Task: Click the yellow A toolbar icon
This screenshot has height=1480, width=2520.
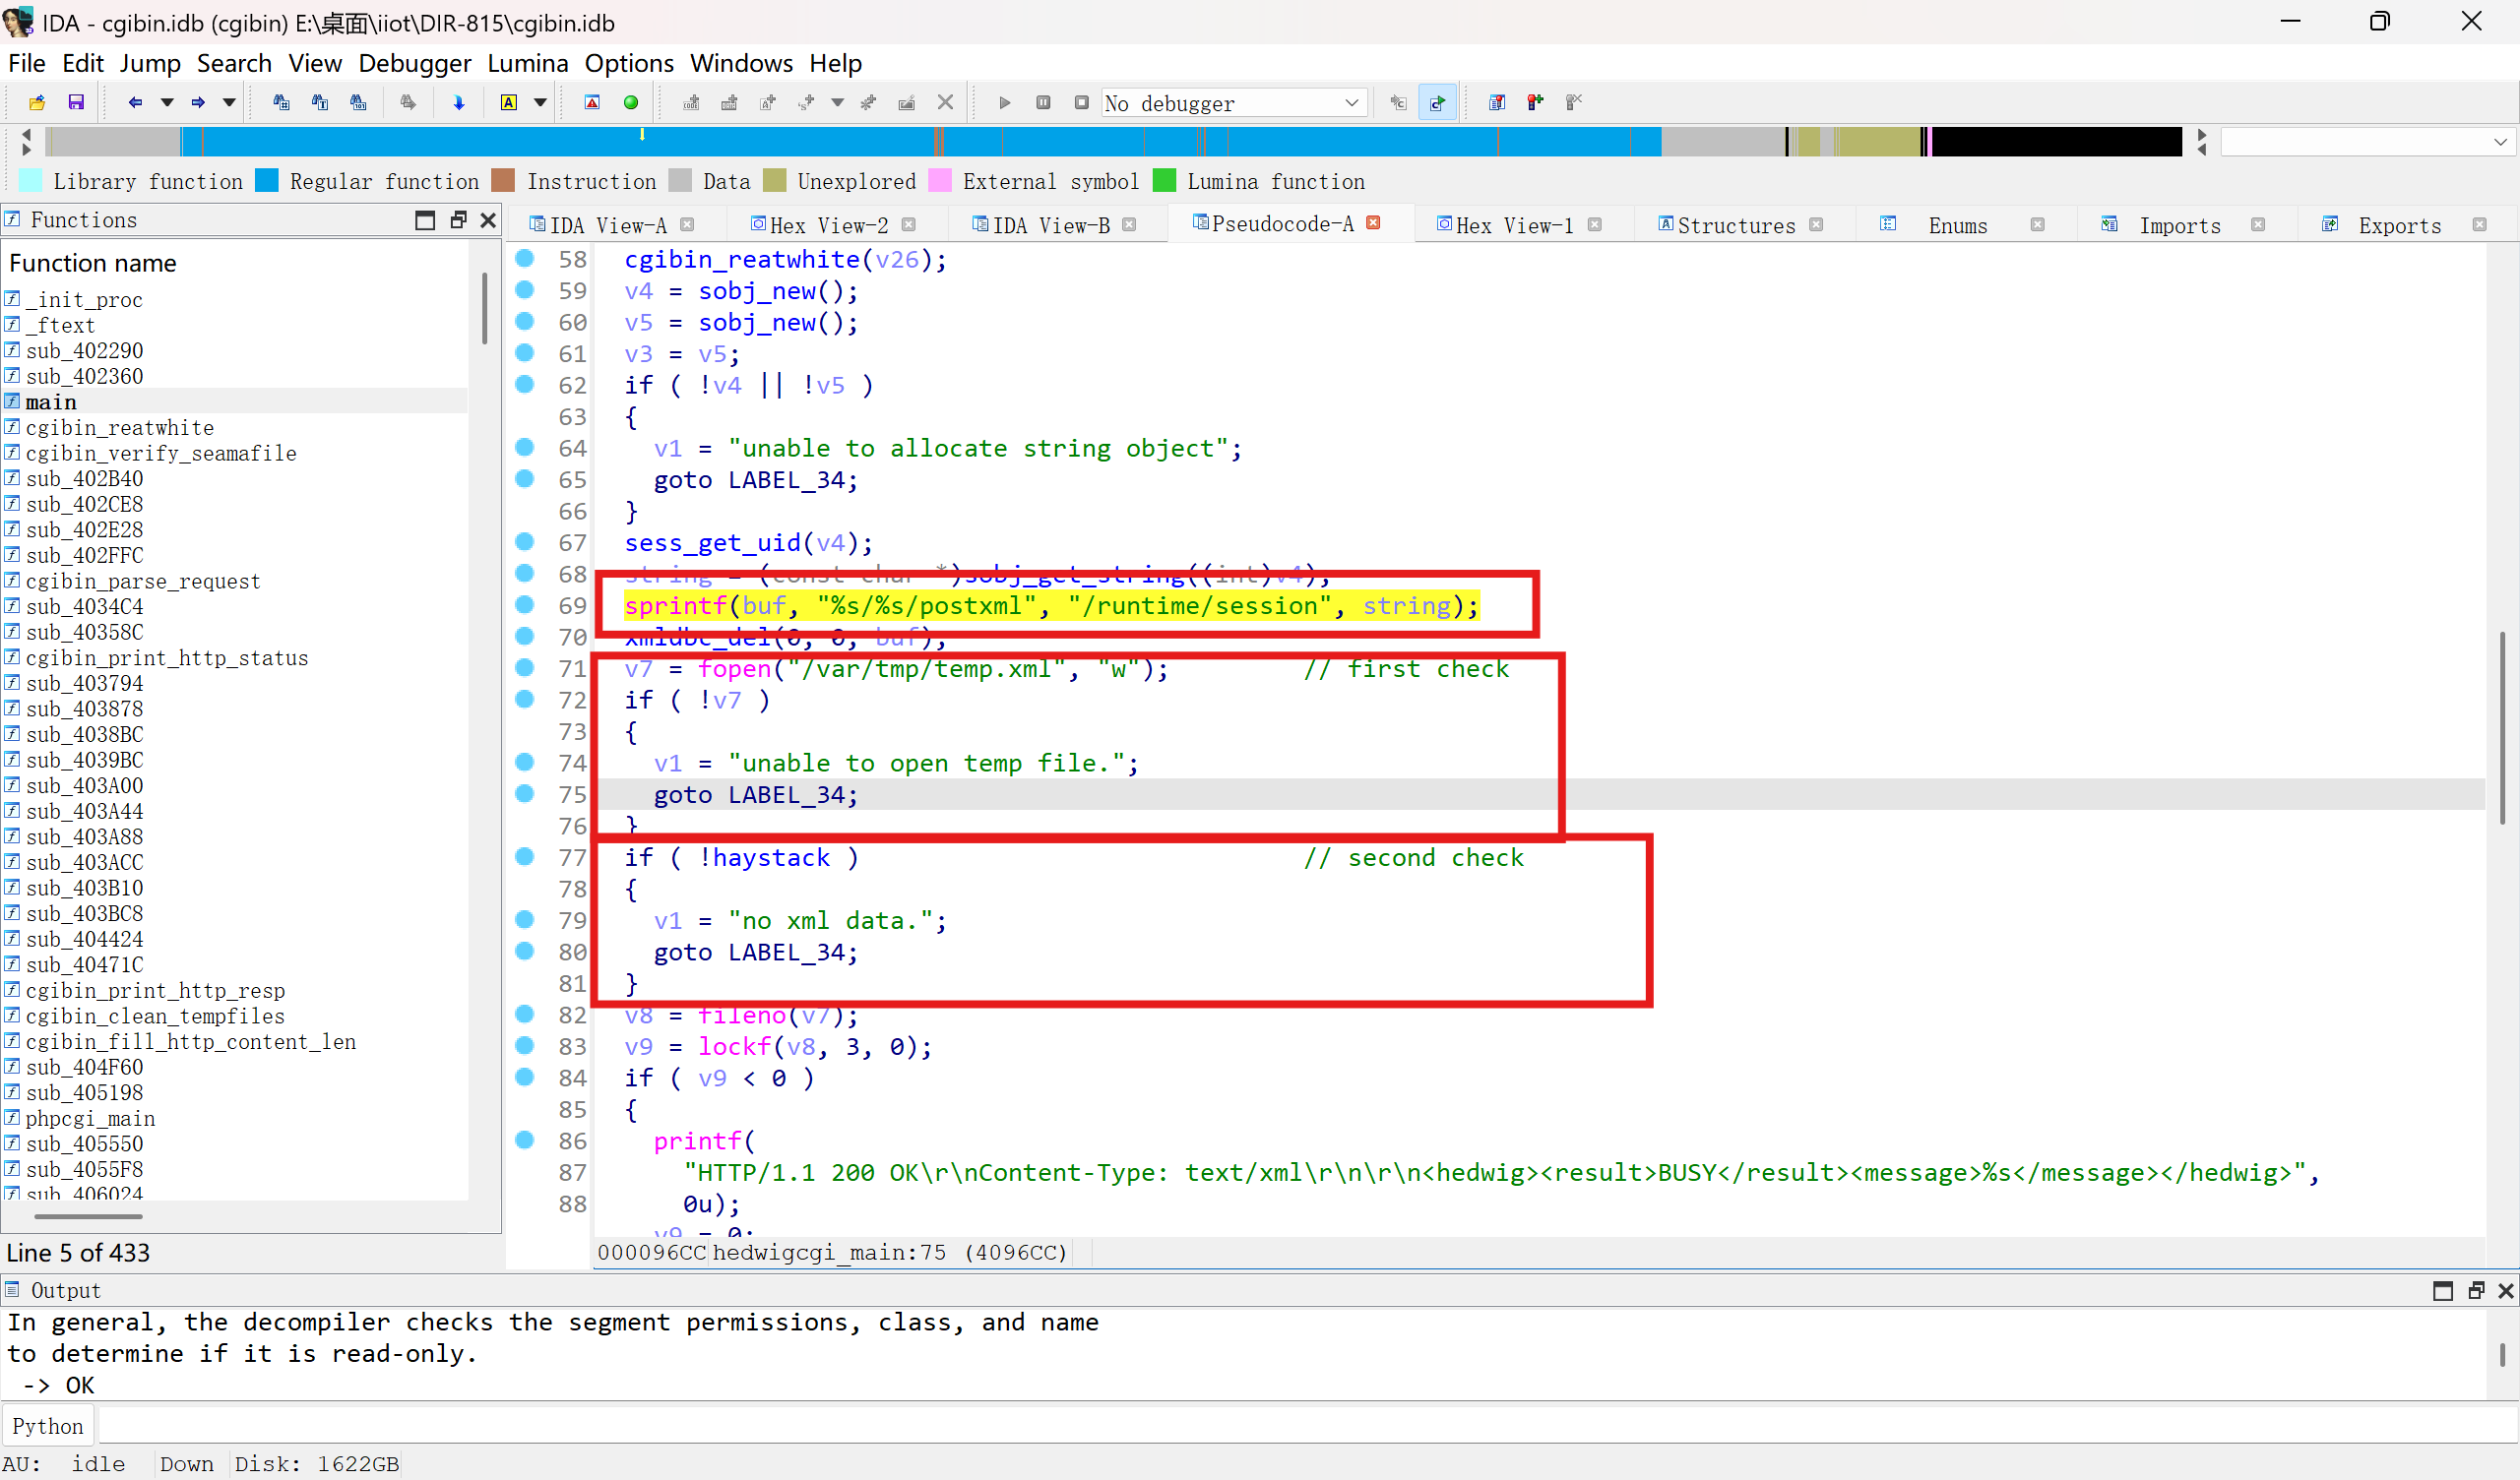Action: pos(509,102)
